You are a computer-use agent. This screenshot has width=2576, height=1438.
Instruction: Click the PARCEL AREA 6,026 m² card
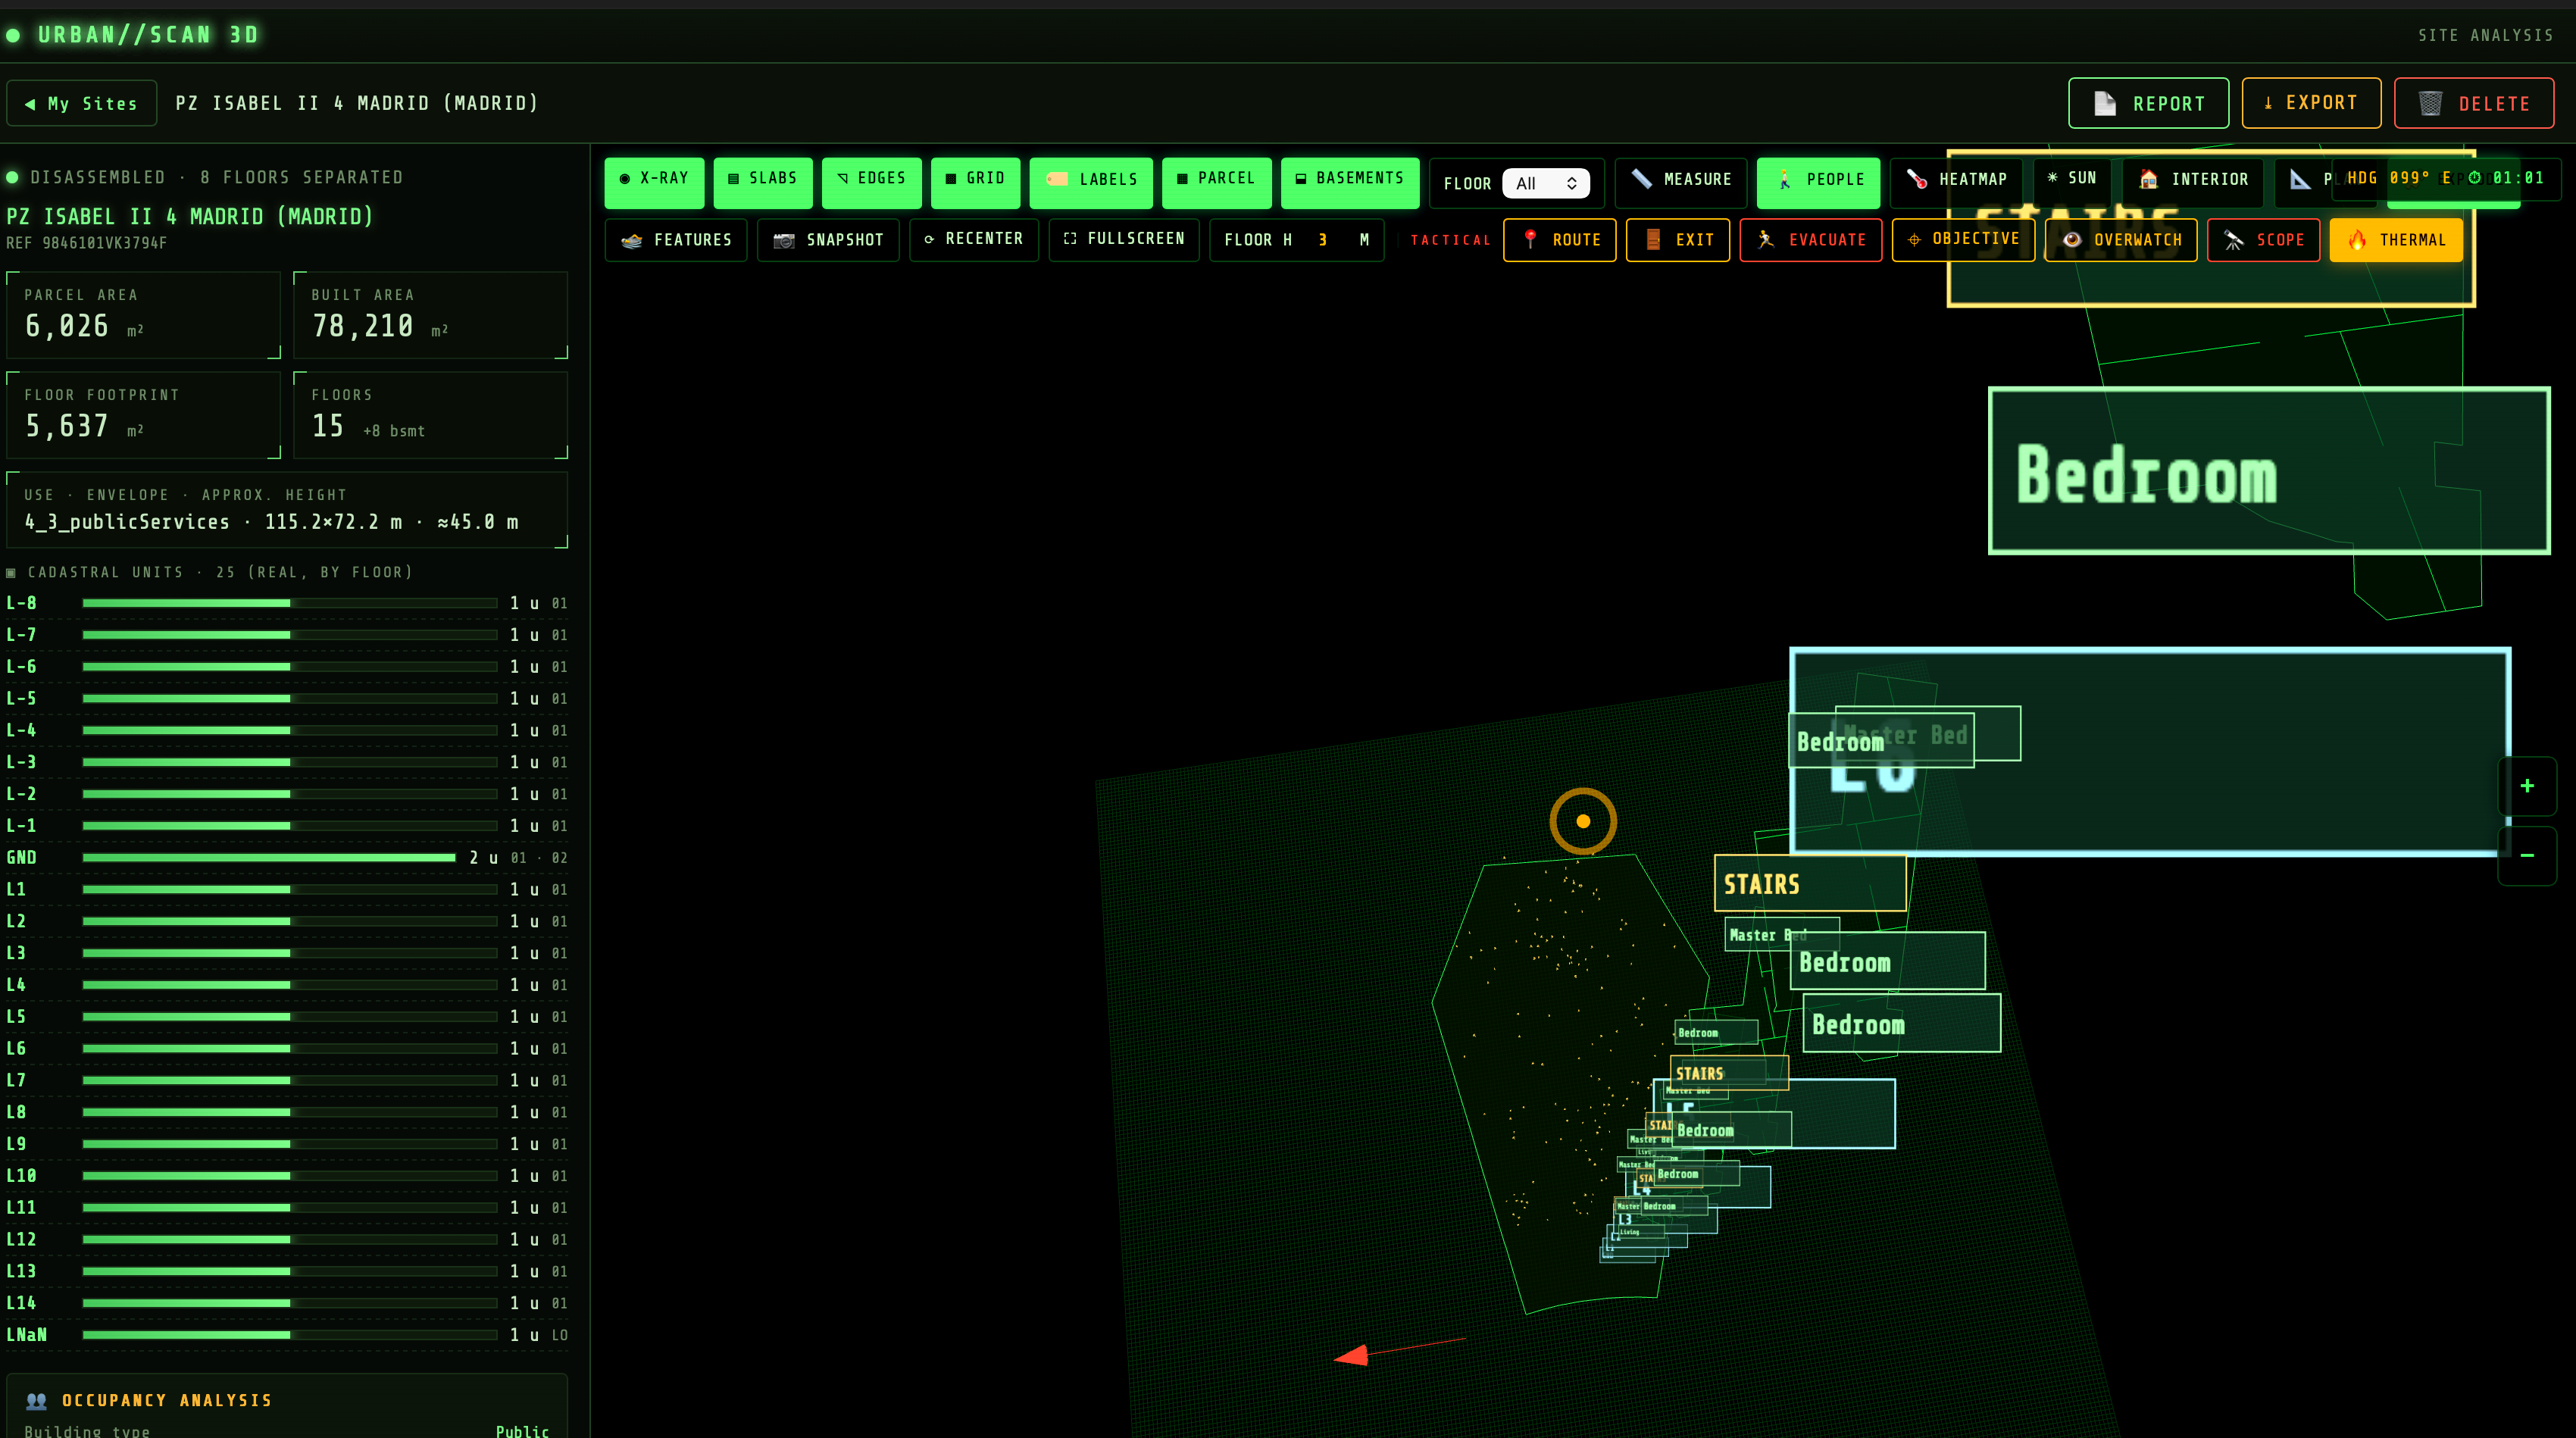tap(144, 315)
